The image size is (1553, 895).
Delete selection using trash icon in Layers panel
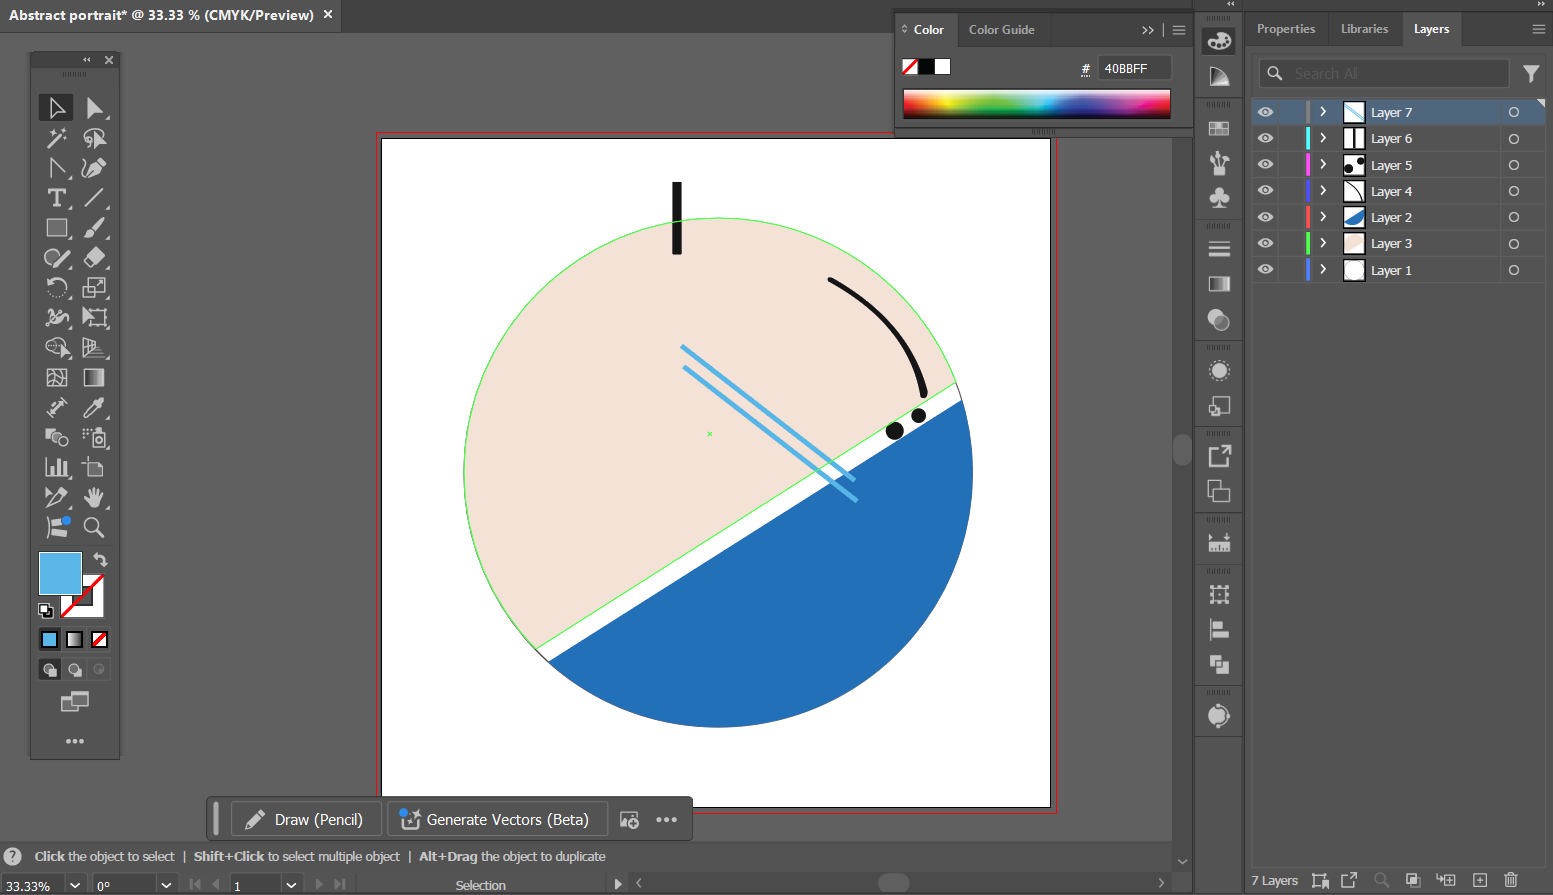tap(1511, 880)
